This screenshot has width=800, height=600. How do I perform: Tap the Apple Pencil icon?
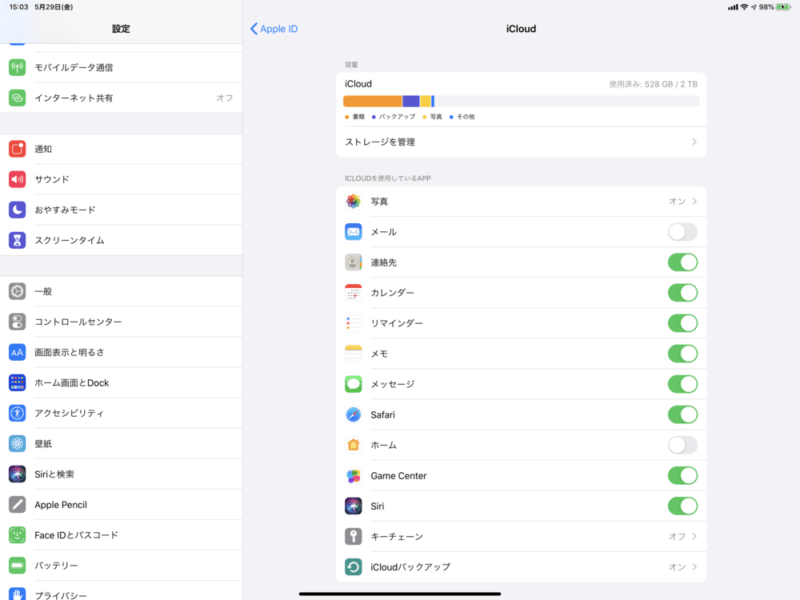click(17, 505)
